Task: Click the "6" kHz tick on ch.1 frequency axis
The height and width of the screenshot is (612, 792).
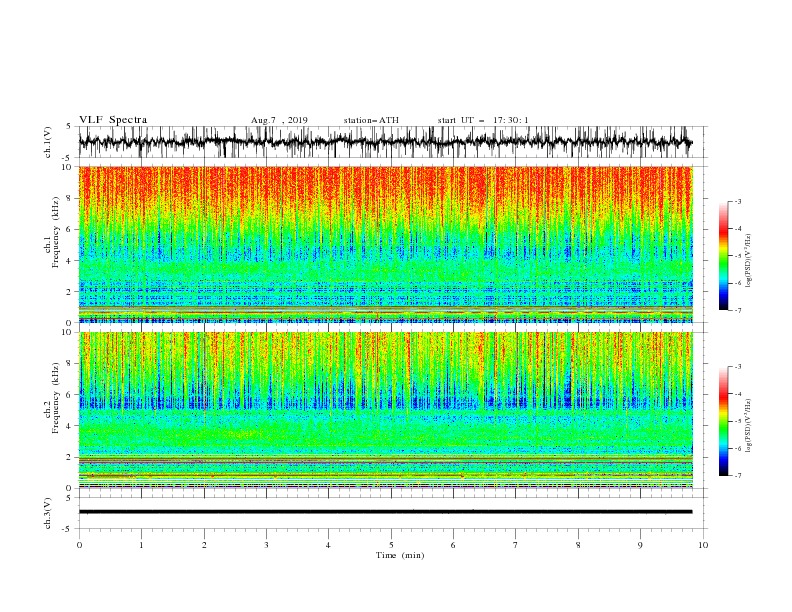Action: tap(70, 229)
